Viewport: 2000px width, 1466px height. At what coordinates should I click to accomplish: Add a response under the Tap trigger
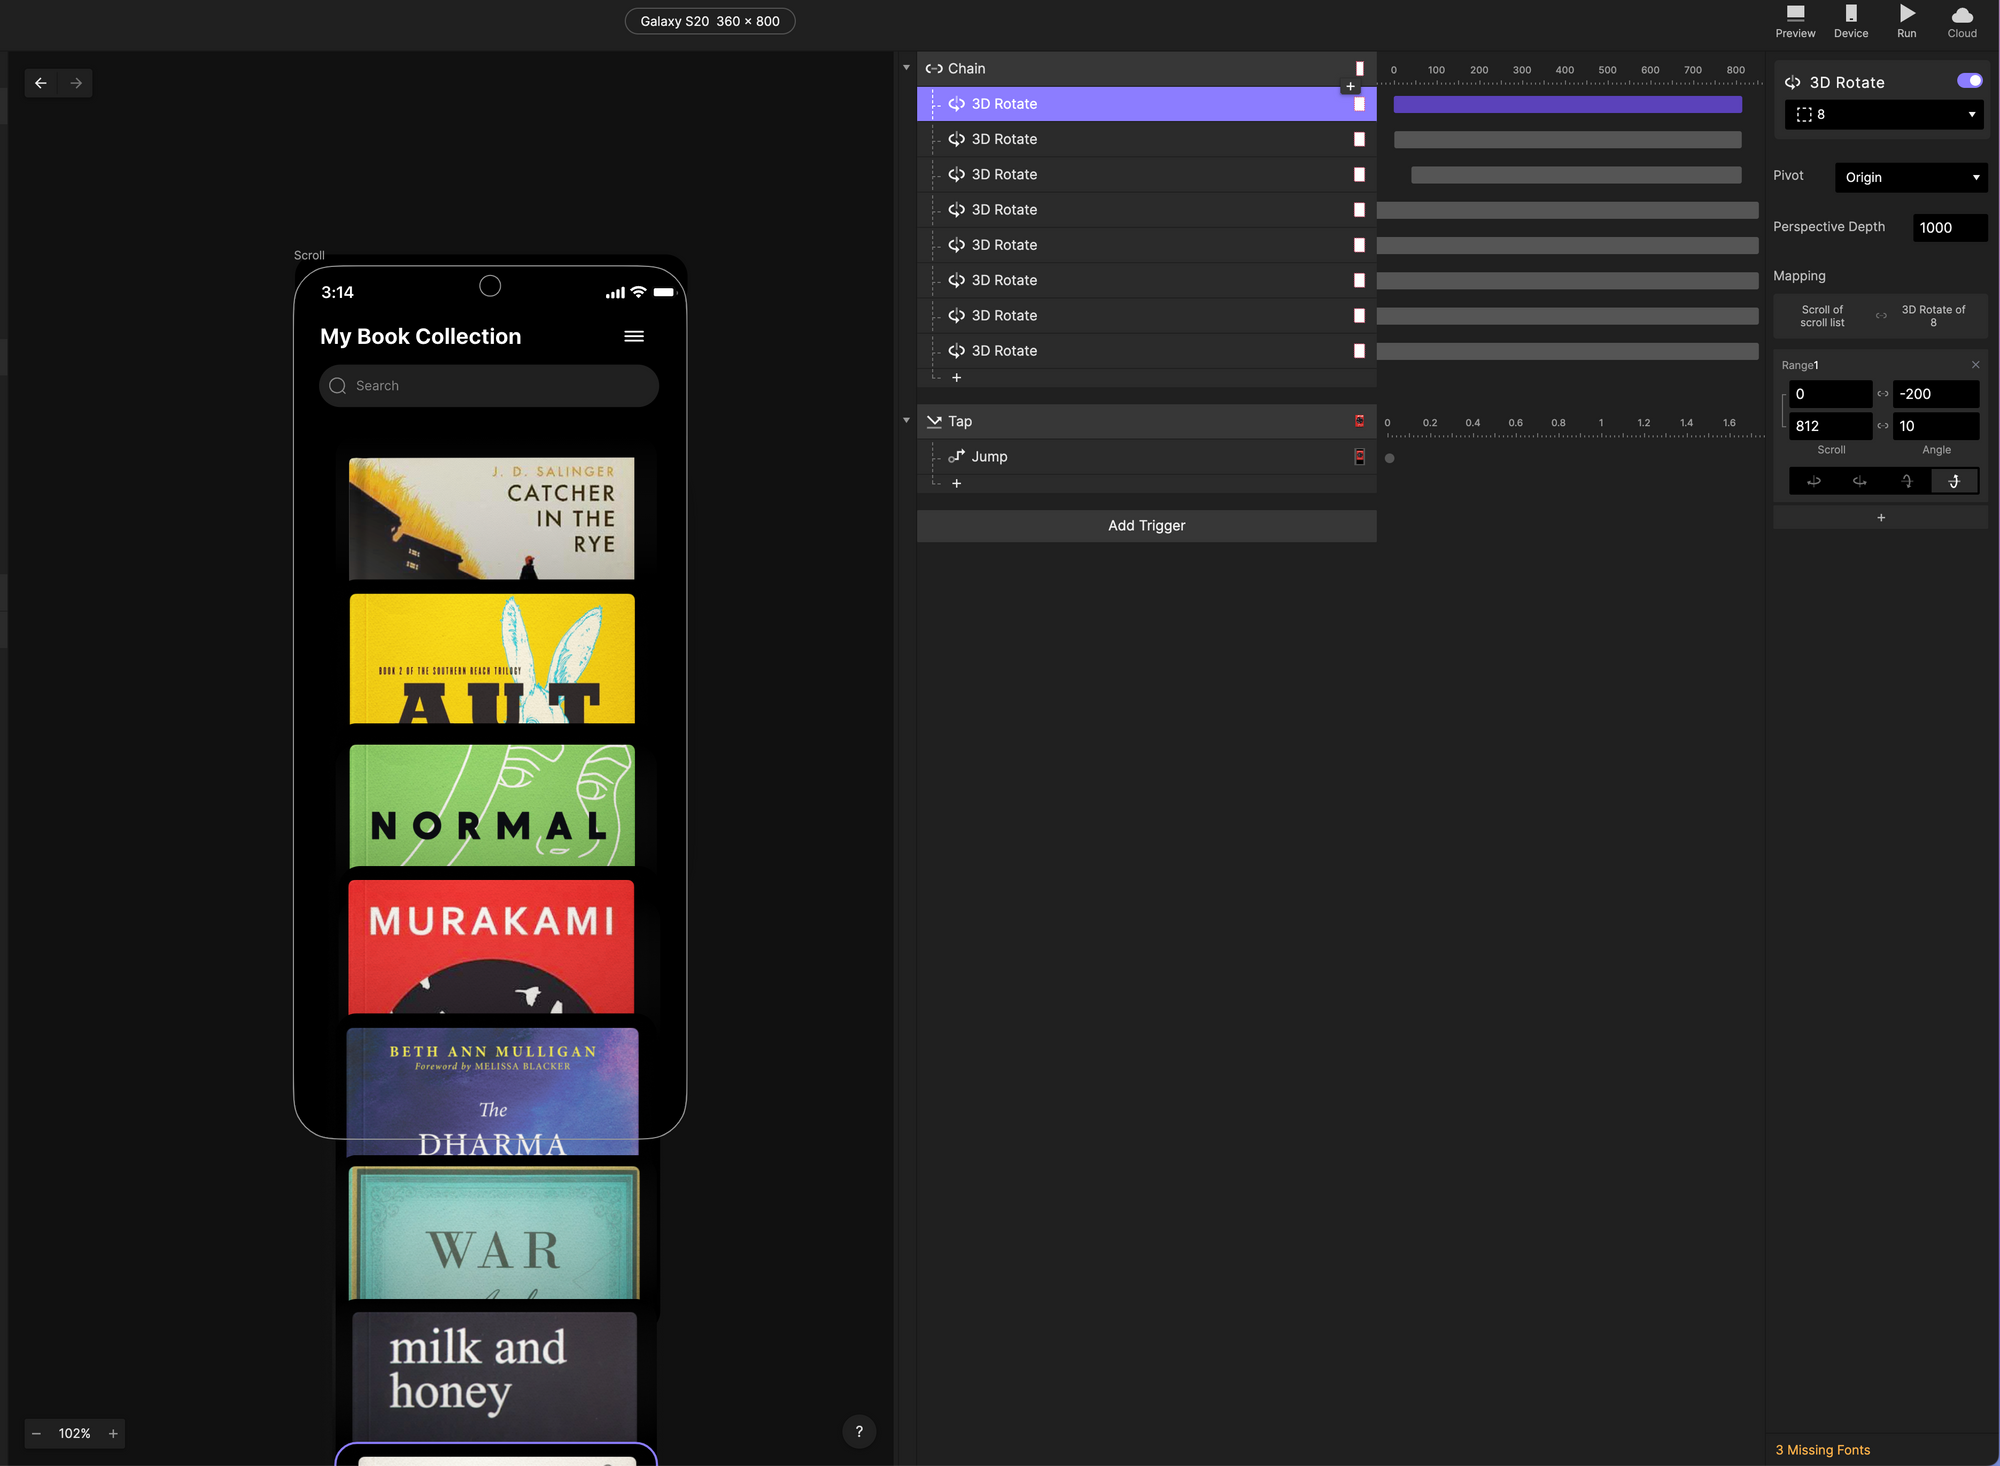pyautogui.click(x=956, y=484)
